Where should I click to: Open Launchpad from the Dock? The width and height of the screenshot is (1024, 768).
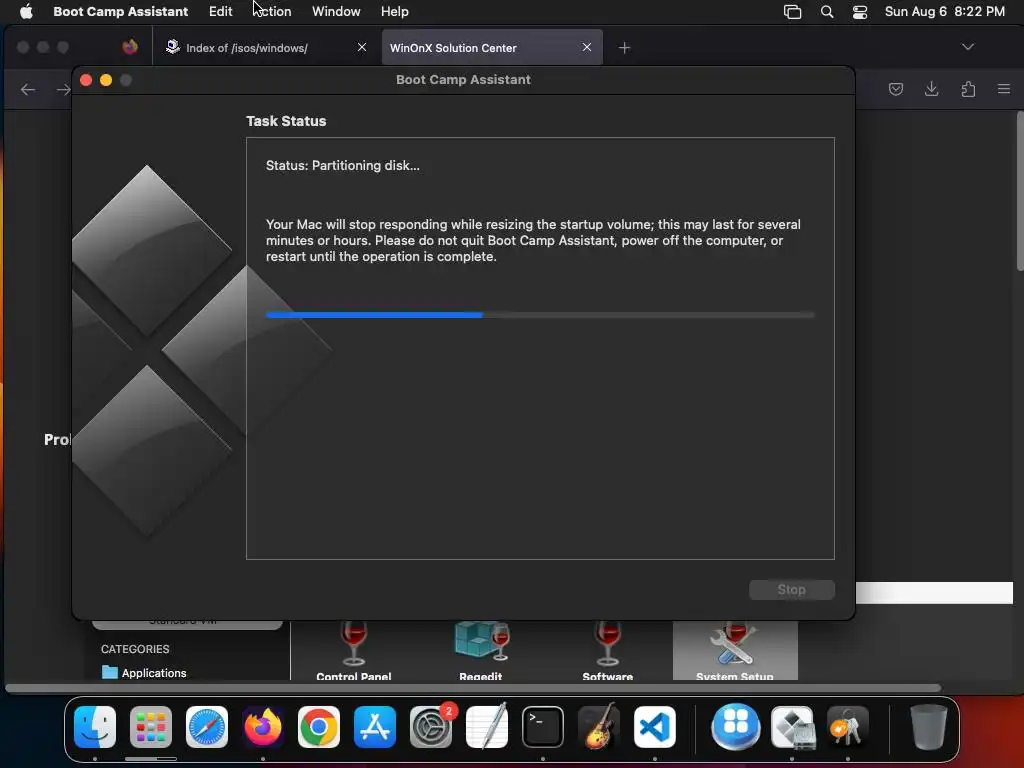(x=151, y=727)
